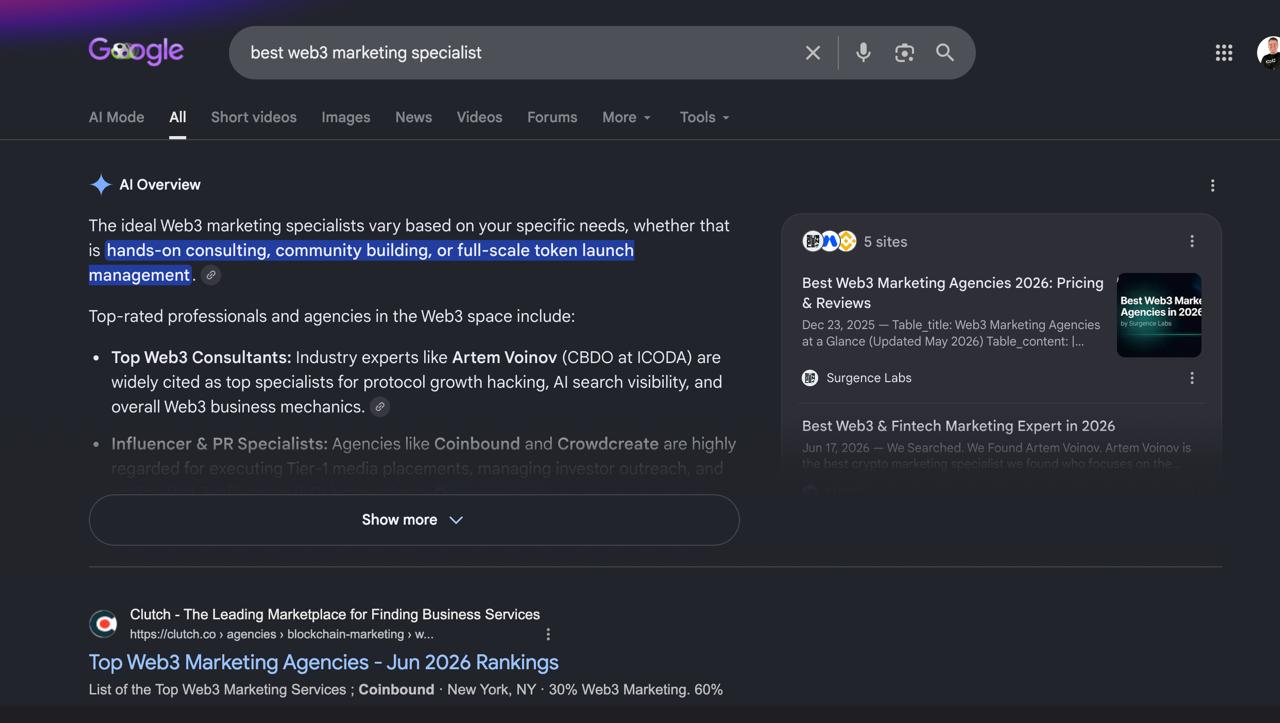Clear the search box with X icon
Image resolution: width=1280 pixels, height=723 pixels.
(813, 53)
